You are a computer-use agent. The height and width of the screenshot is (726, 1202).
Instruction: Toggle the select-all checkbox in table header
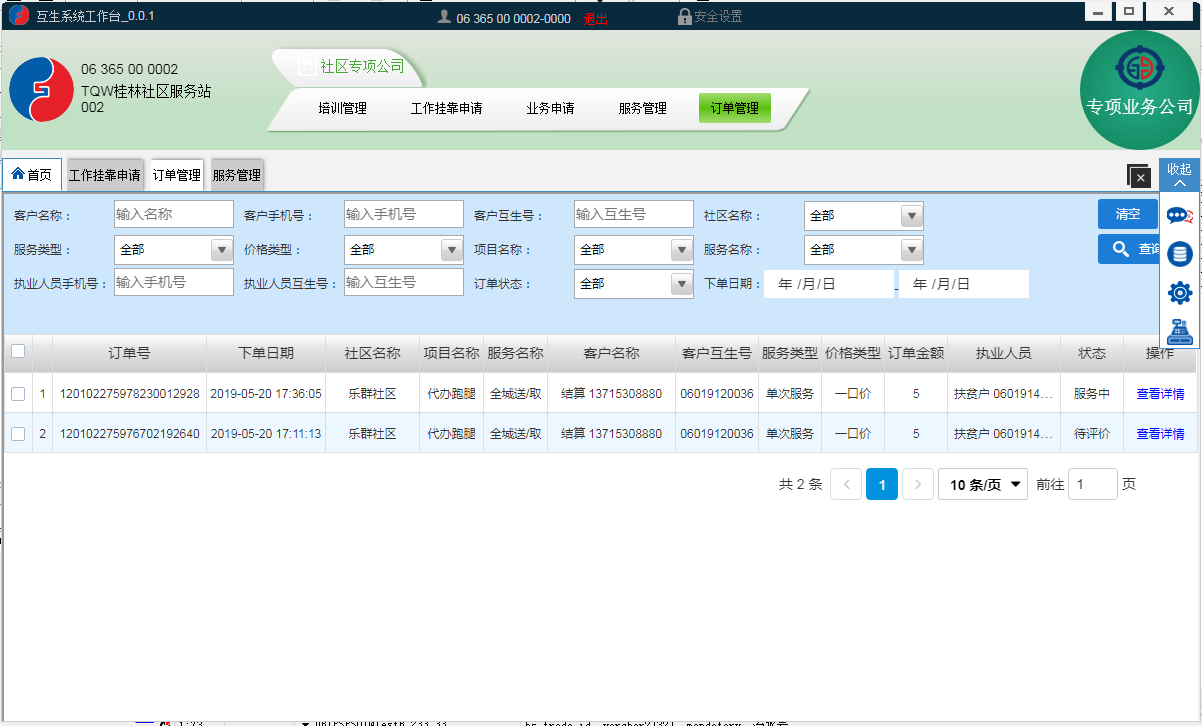(x=18, y=352)
